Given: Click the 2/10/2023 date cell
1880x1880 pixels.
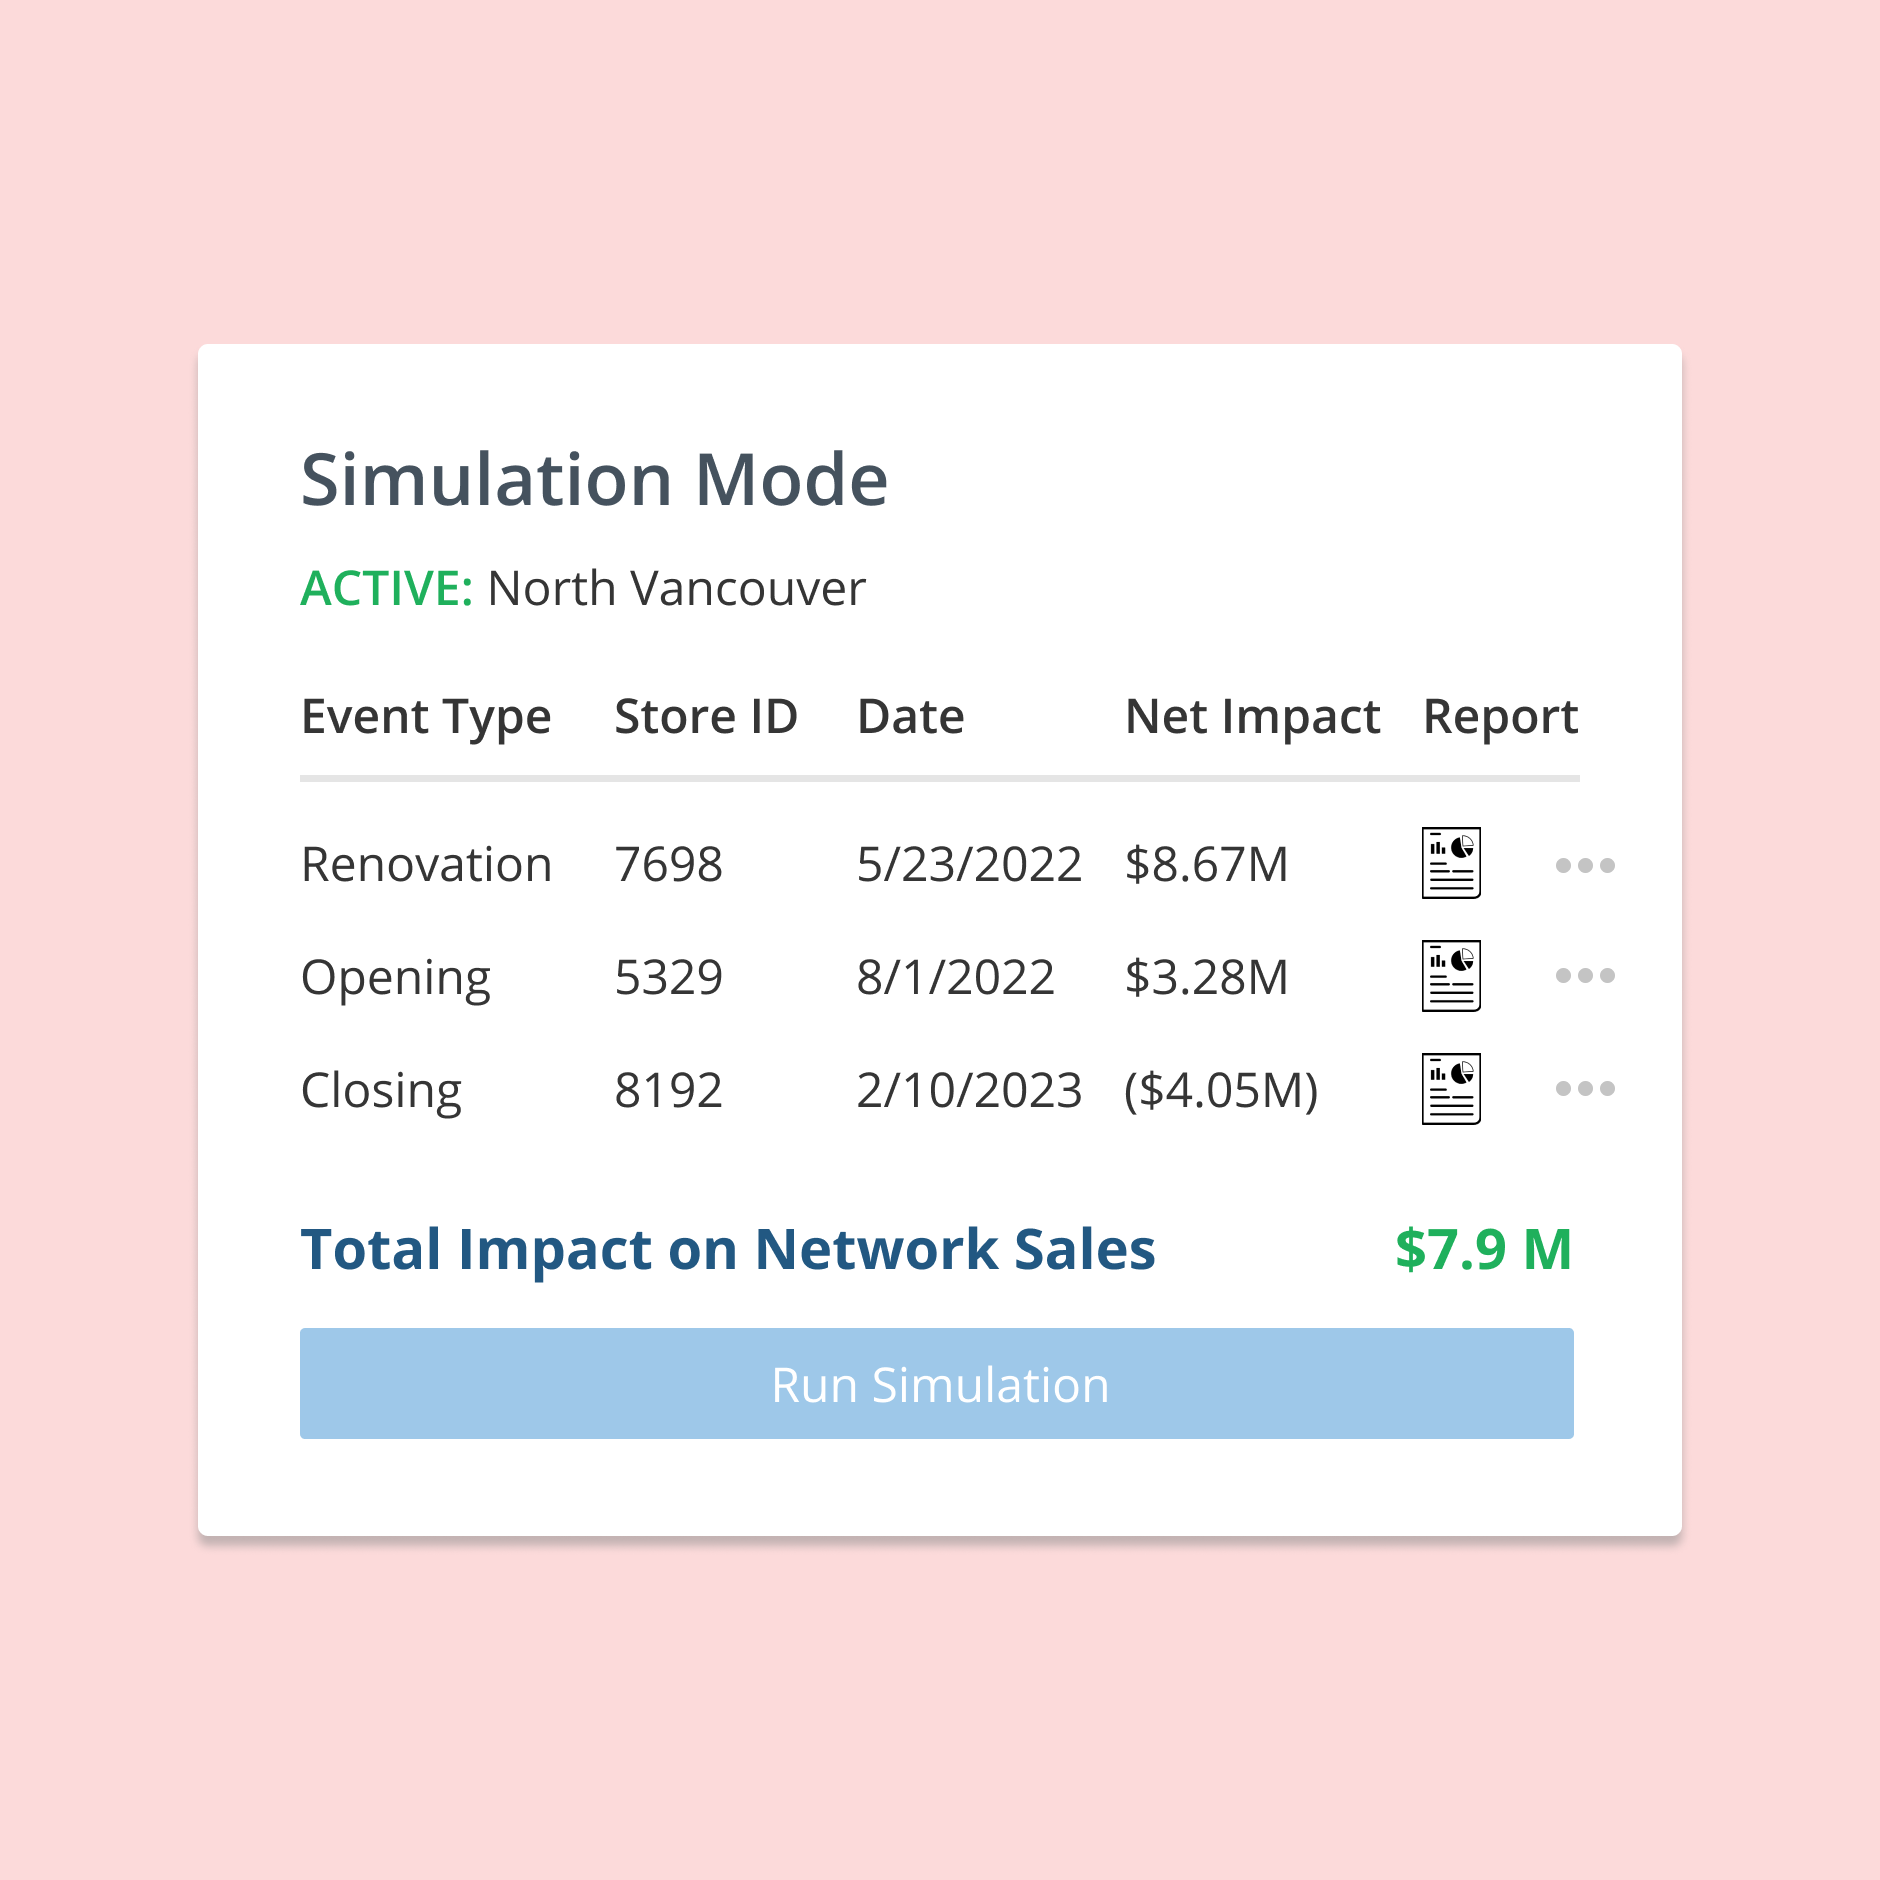Looking at the screenshot, I should tap(969, 1091).
